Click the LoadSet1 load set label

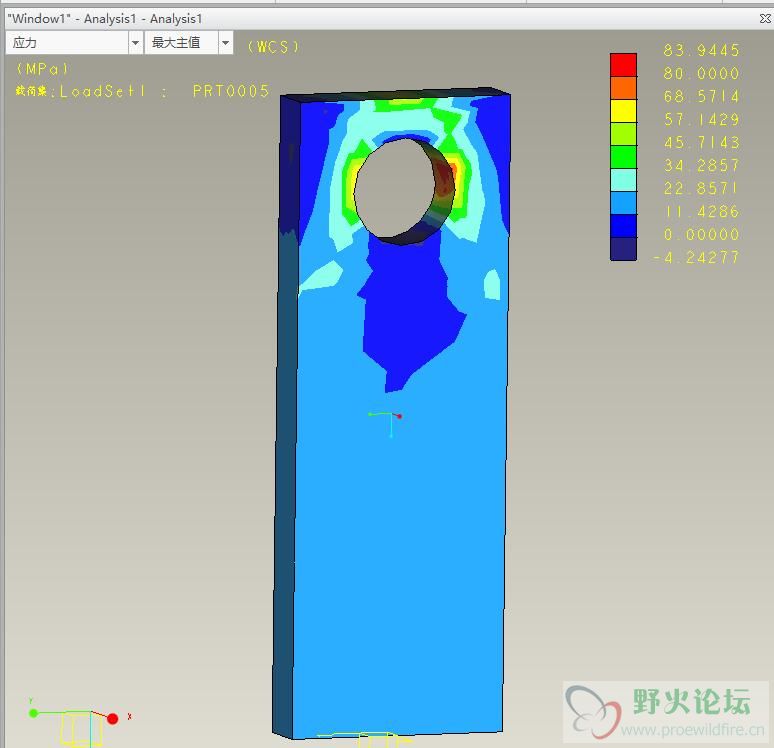[102, 91]
